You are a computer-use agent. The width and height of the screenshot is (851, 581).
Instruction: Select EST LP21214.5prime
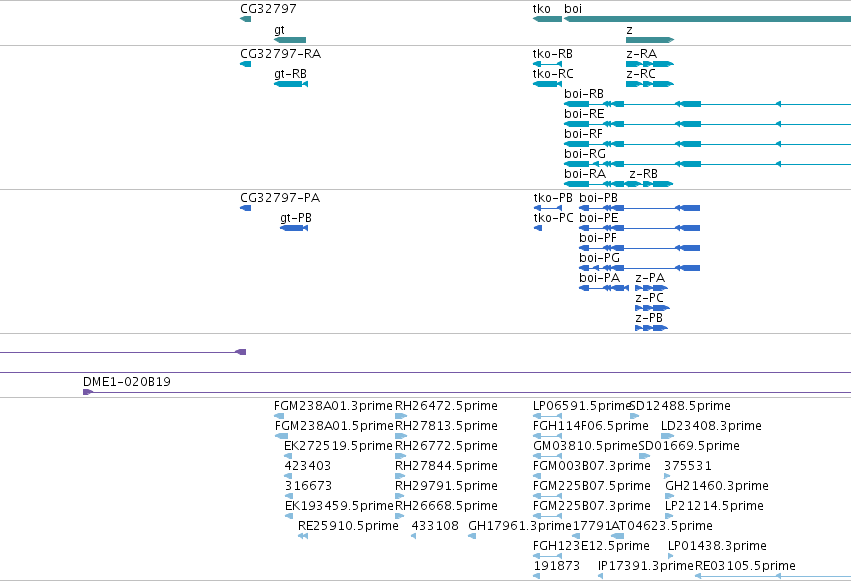(669, 516)
